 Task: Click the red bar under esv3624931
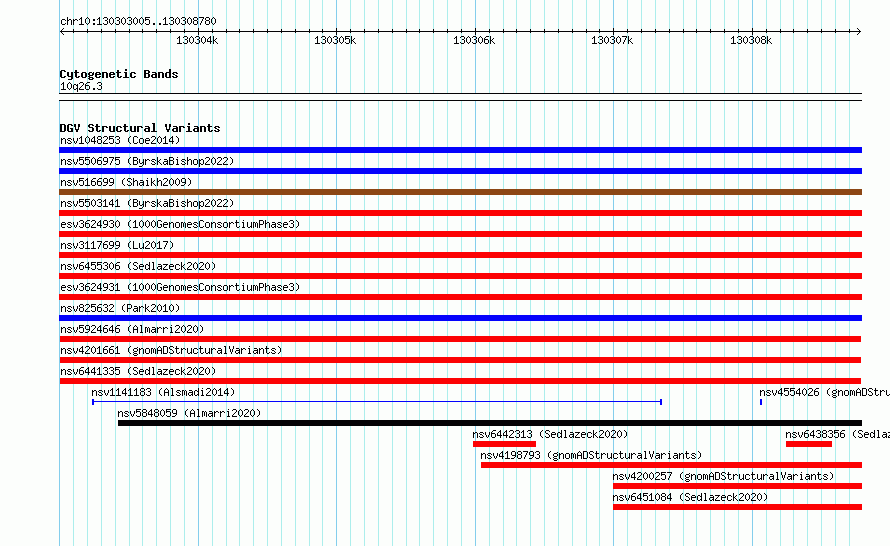click(x=460, y=297)
